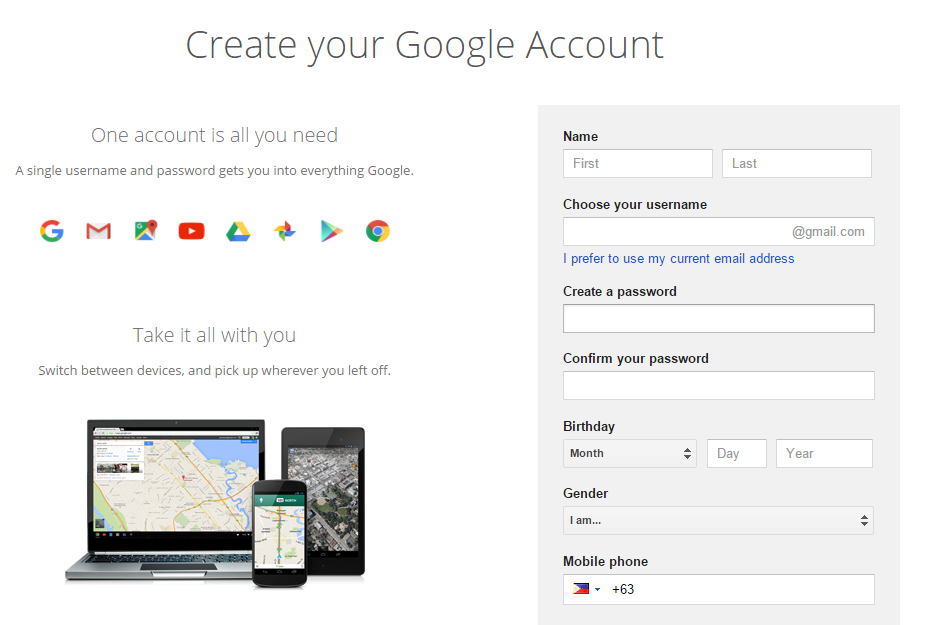
Task: Click the 'Choose your username' label
Action: tap(635, 205)
